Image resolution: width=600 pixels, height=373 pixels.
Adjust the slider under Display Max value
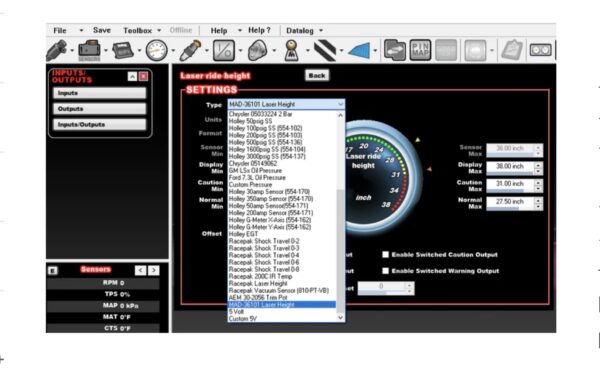tap(510, 173)
